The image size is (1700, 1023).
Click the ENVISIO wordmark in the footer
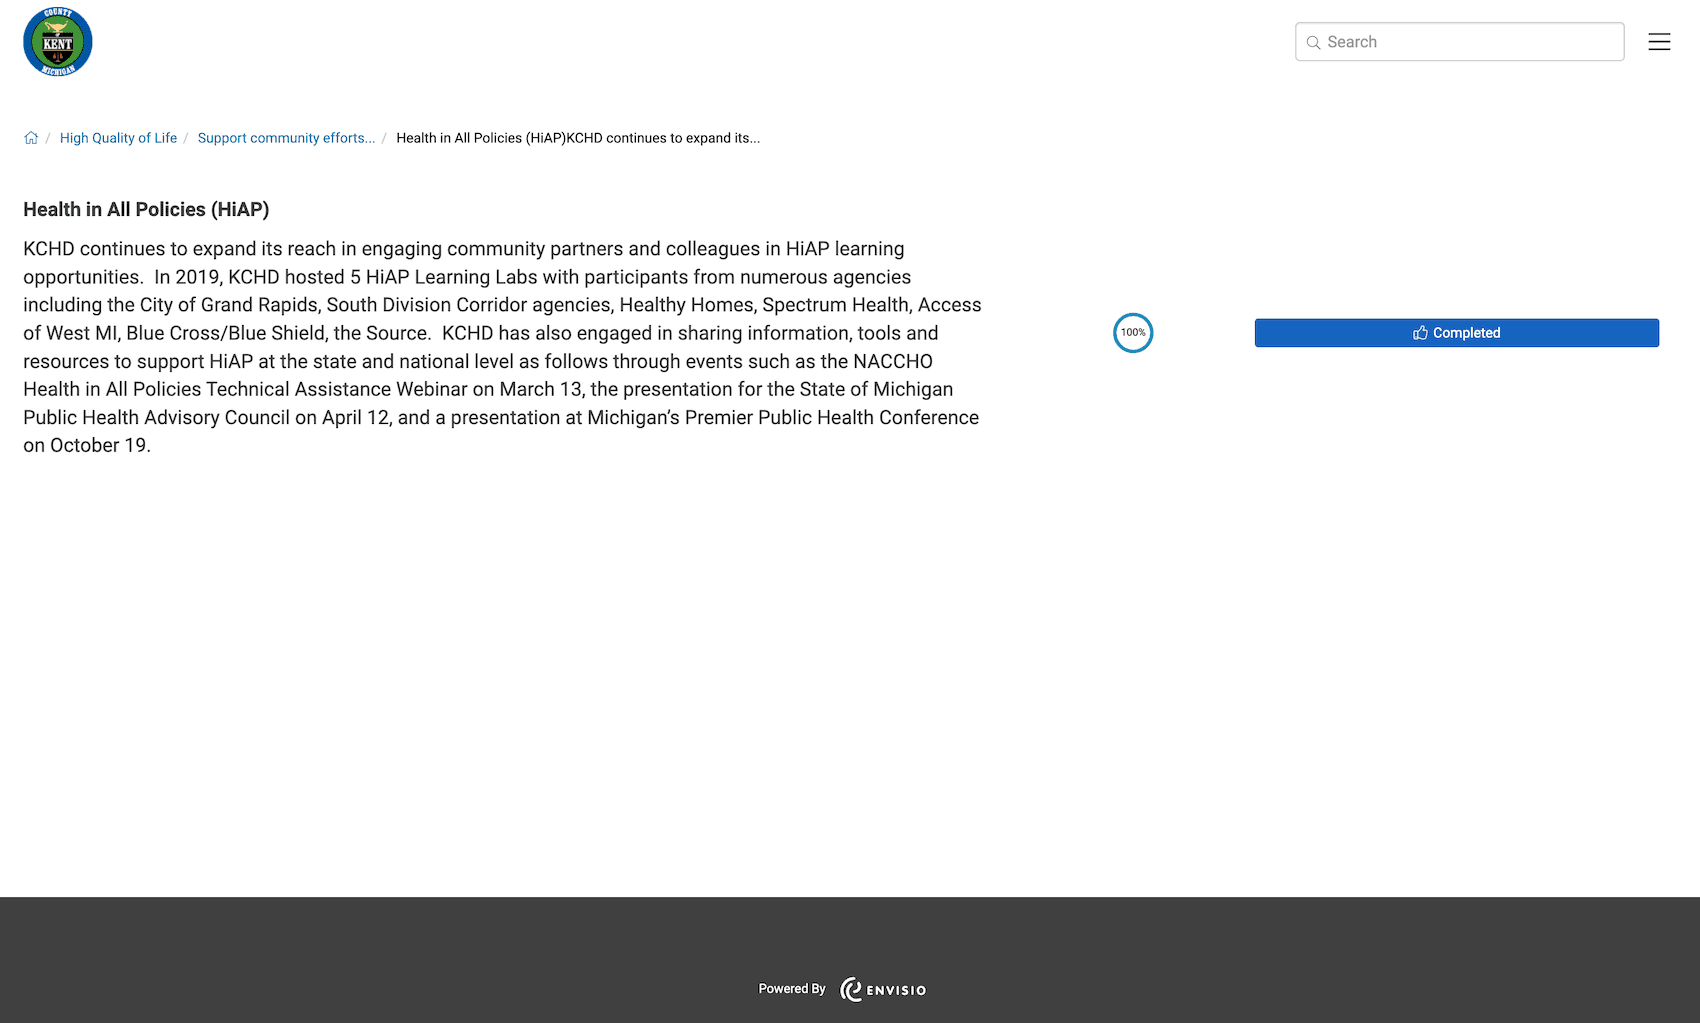click(x=896, y=990)
